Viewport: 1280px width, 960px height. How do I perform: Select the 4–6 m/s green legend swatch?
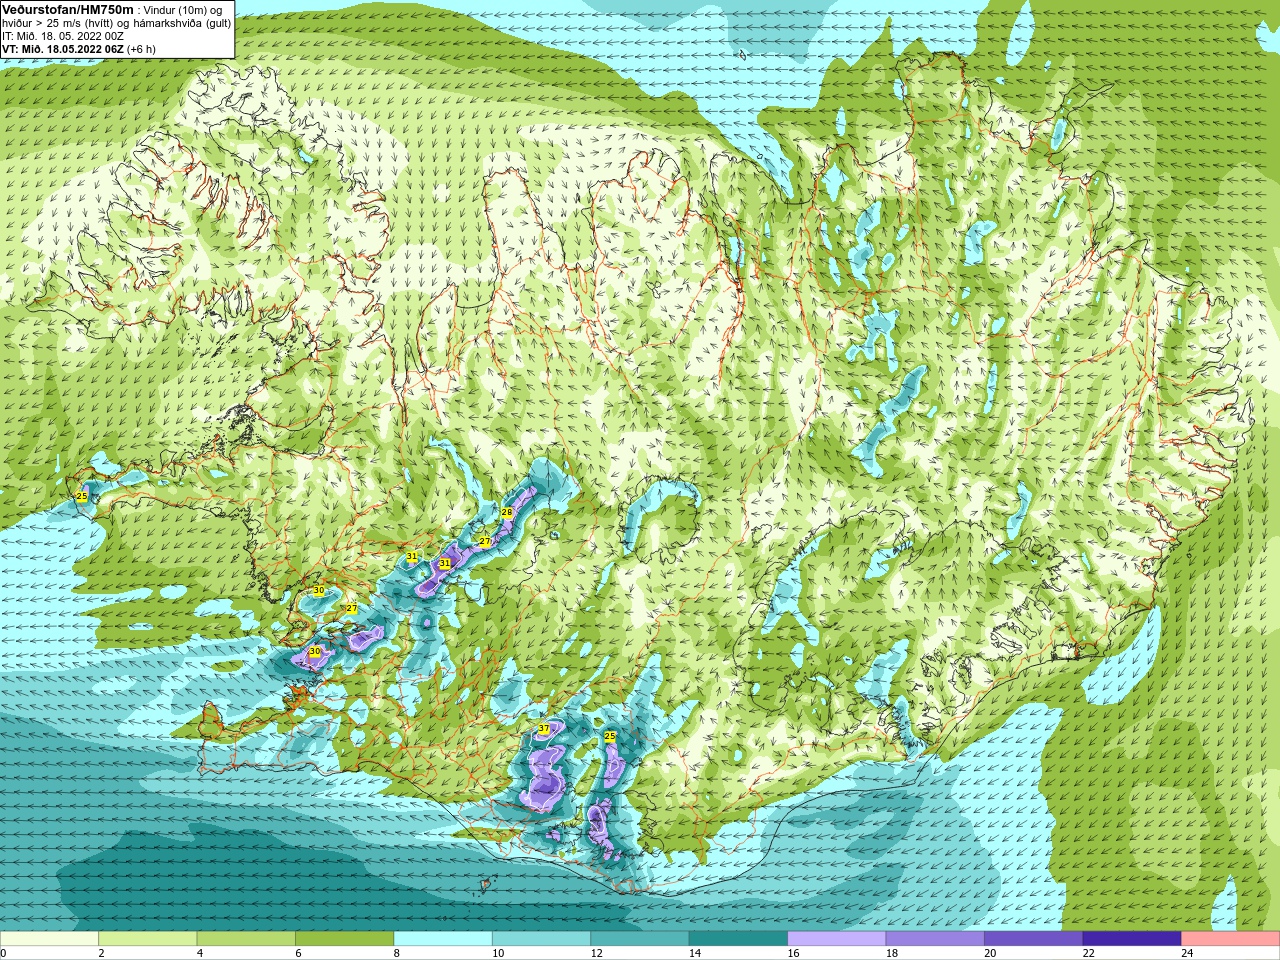click(246, 939)
